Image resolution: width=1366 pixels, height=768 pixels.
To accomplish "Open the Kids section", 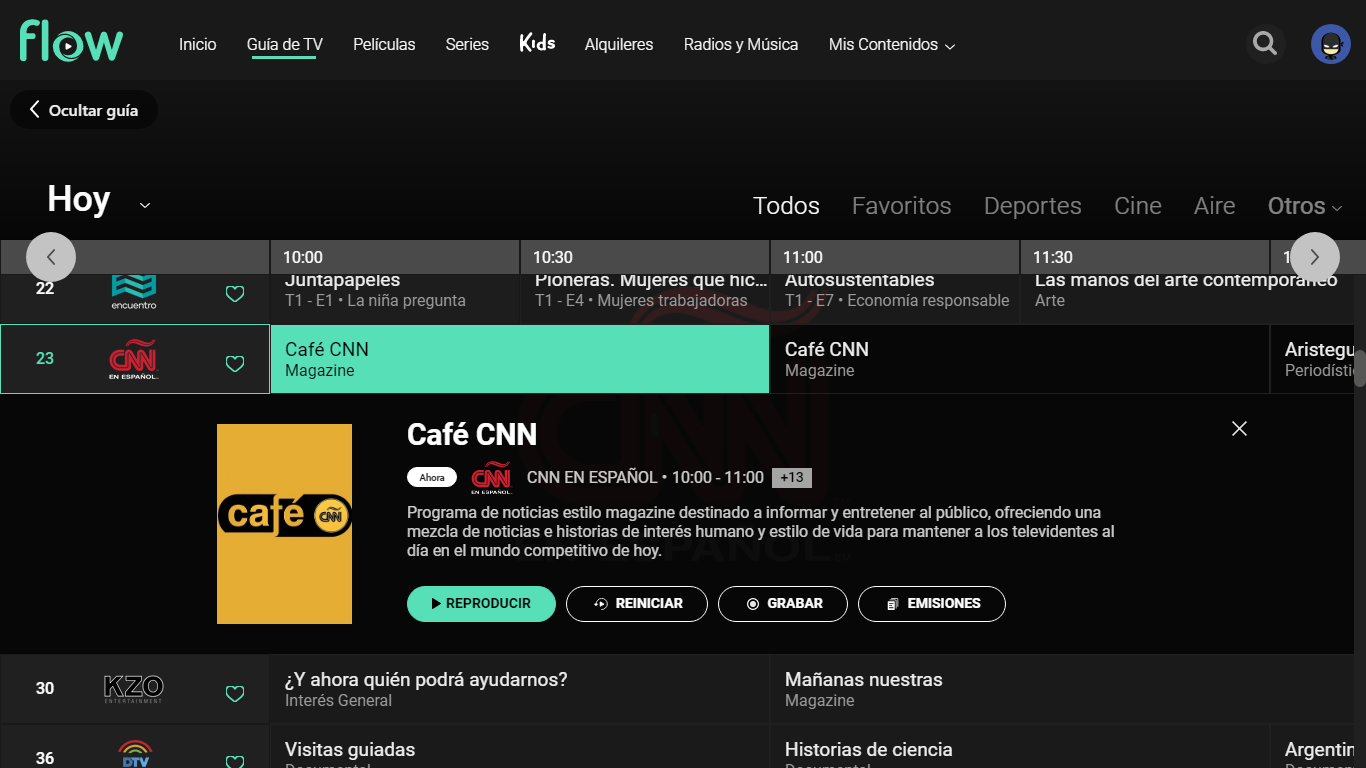I will [537, 43].
